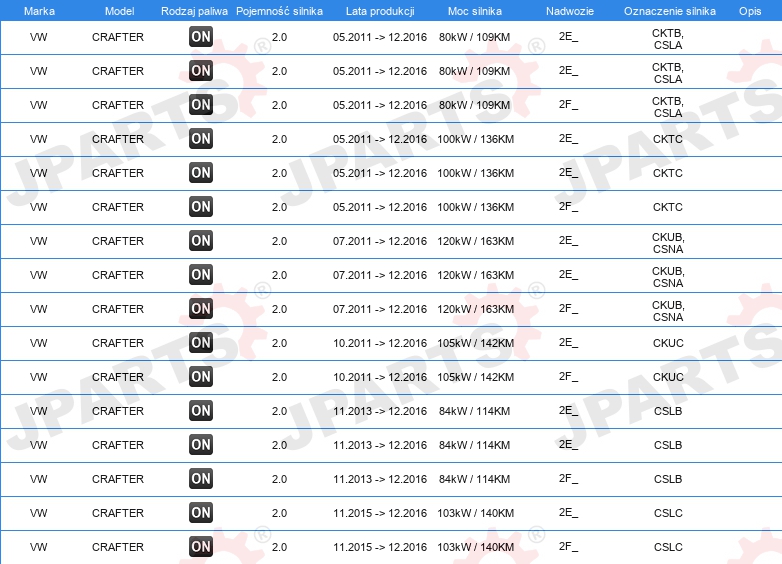Screen dimensions: 782x564
Task: Select CRAFTER in the 84kW 2F_ row
Action: [x=118, y=479]
